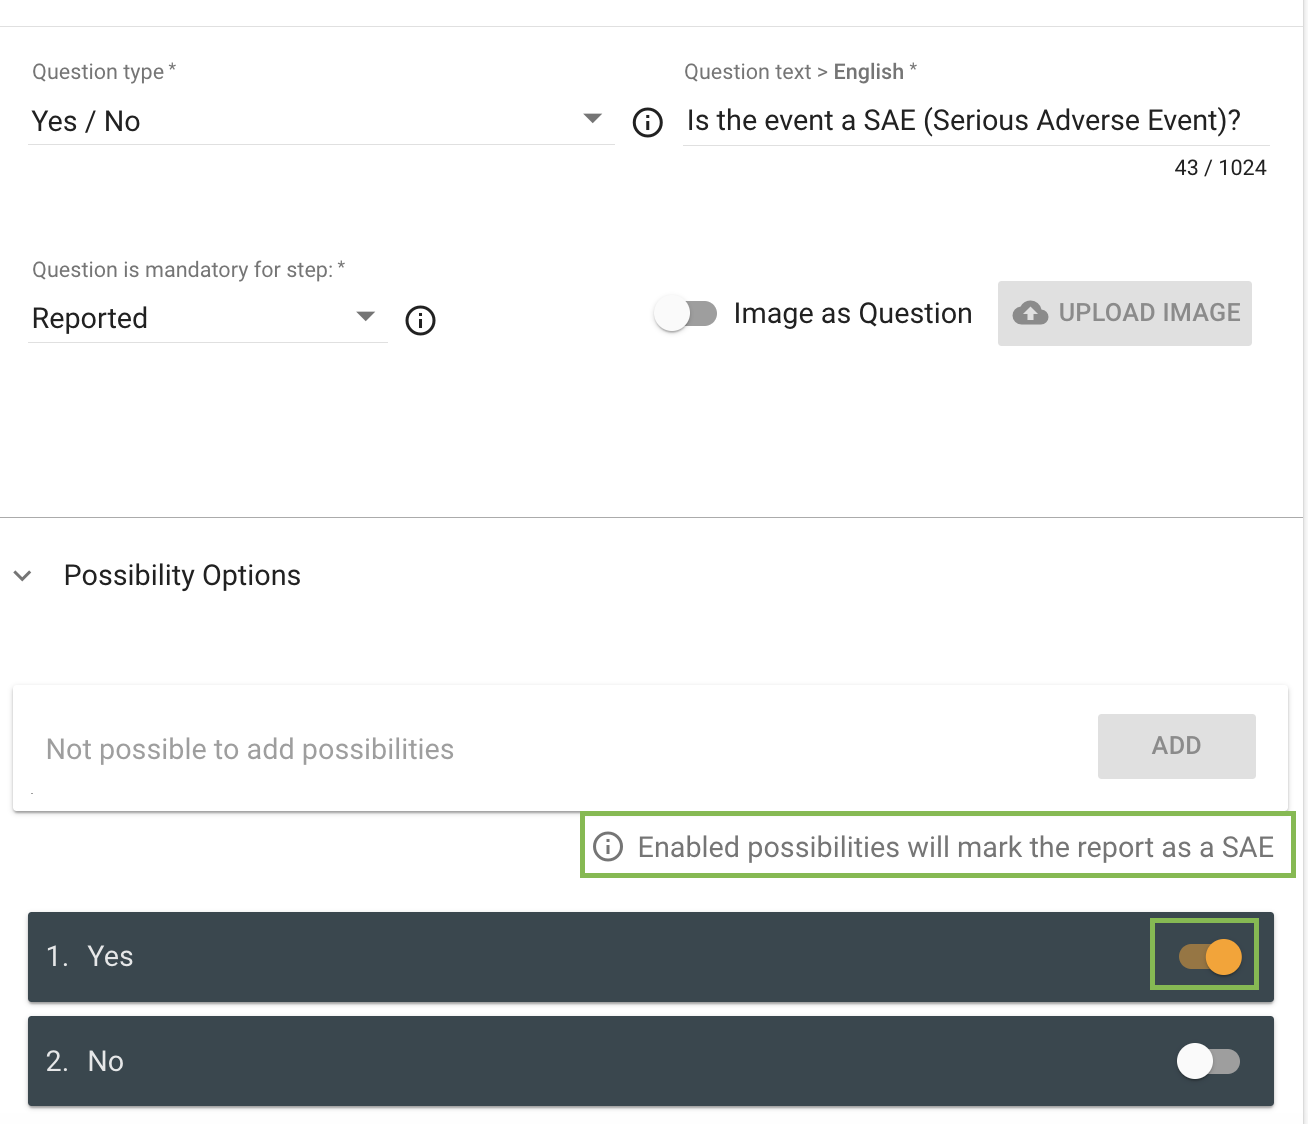This screenshot has height=1124, width=1308.
Task: Click the info icon beside the Question type dropdown
Action: [x=647, y=123]
